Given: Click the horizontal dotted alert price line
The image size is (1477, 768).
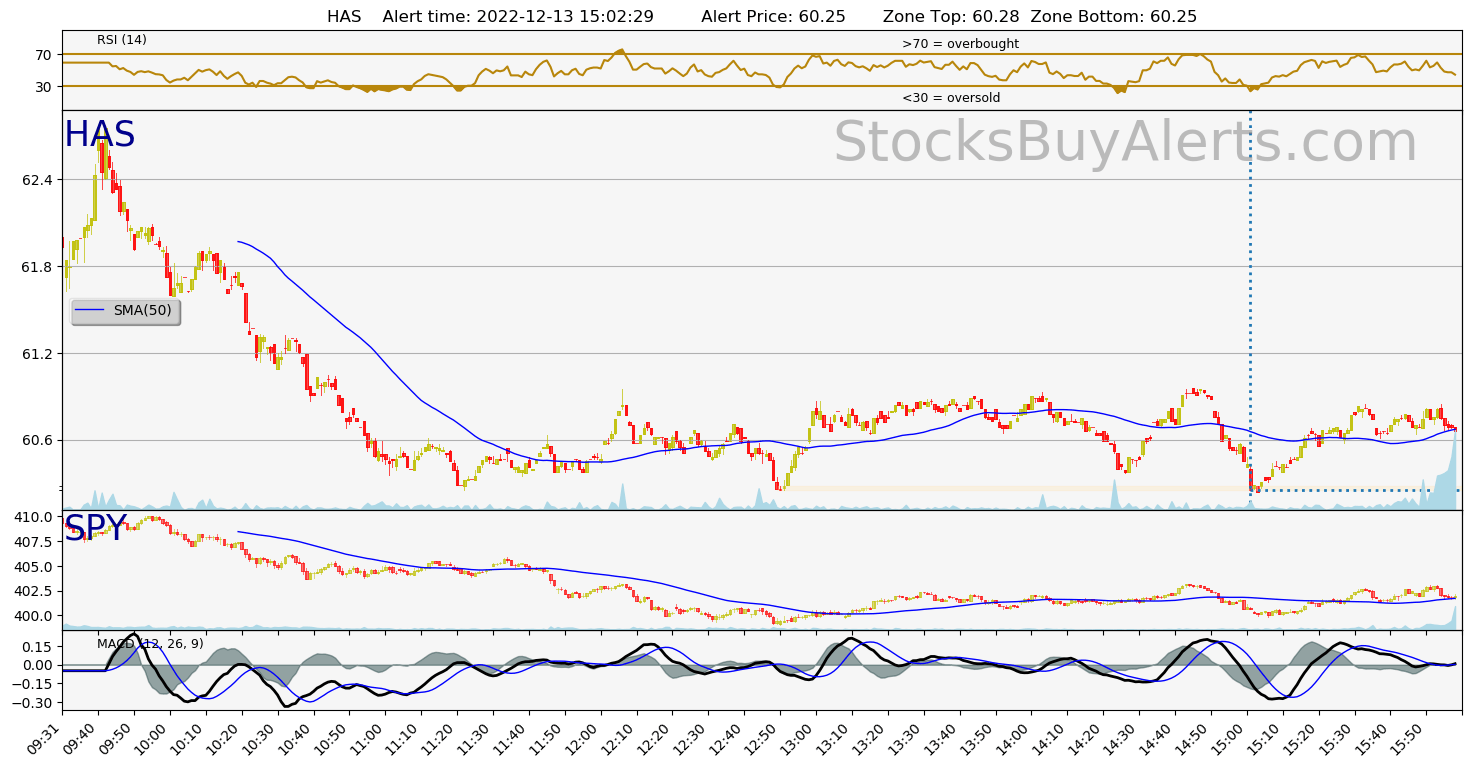Looking at the screenshot, I should (1354, 490).
